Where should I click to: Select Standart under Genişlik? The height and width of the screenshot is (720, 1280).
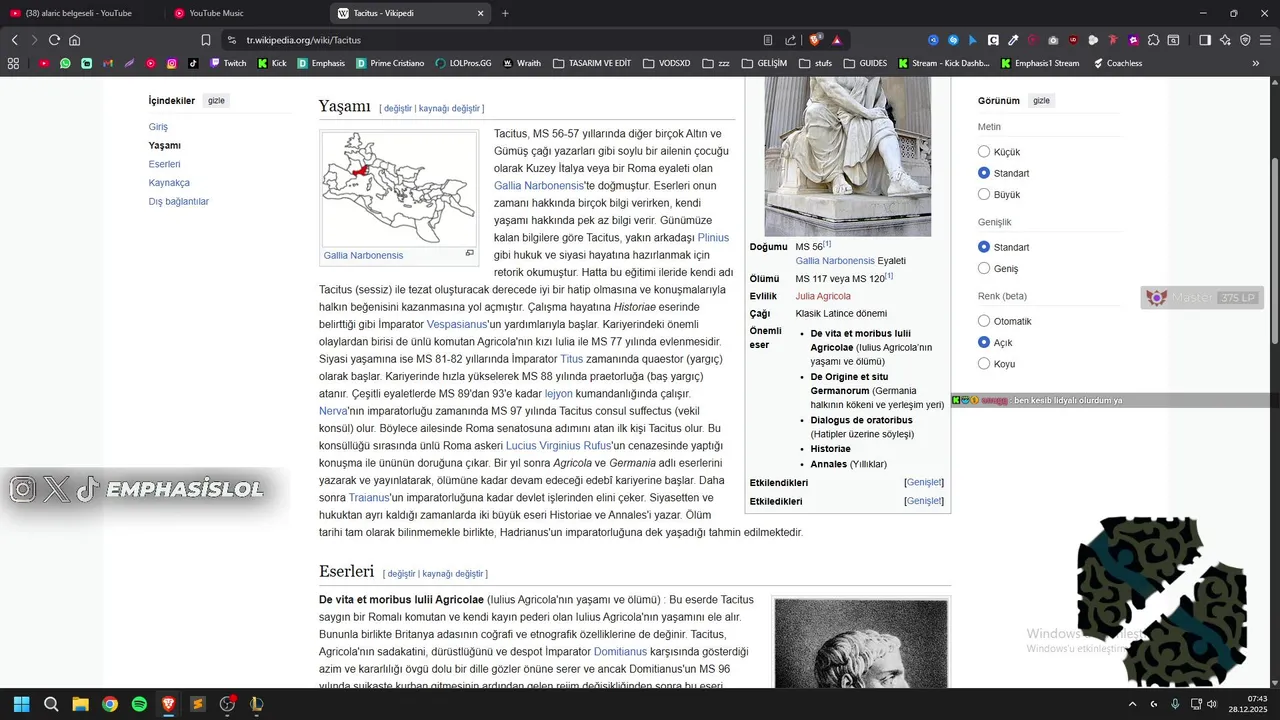[984, 247]
